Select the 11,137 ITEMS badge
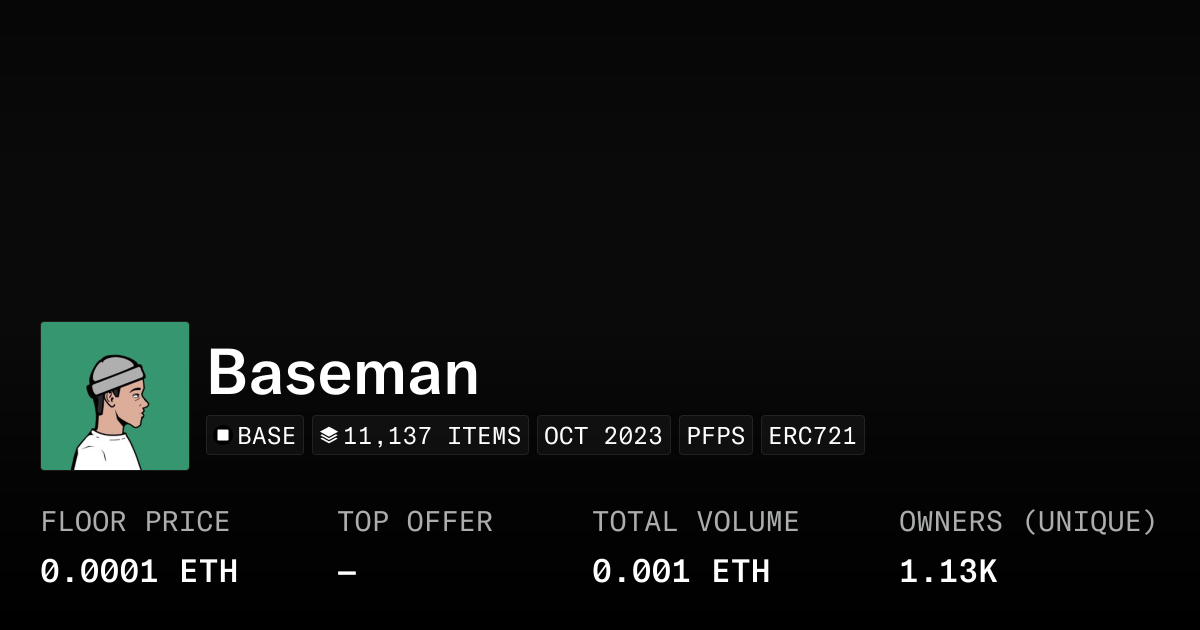 420,435
